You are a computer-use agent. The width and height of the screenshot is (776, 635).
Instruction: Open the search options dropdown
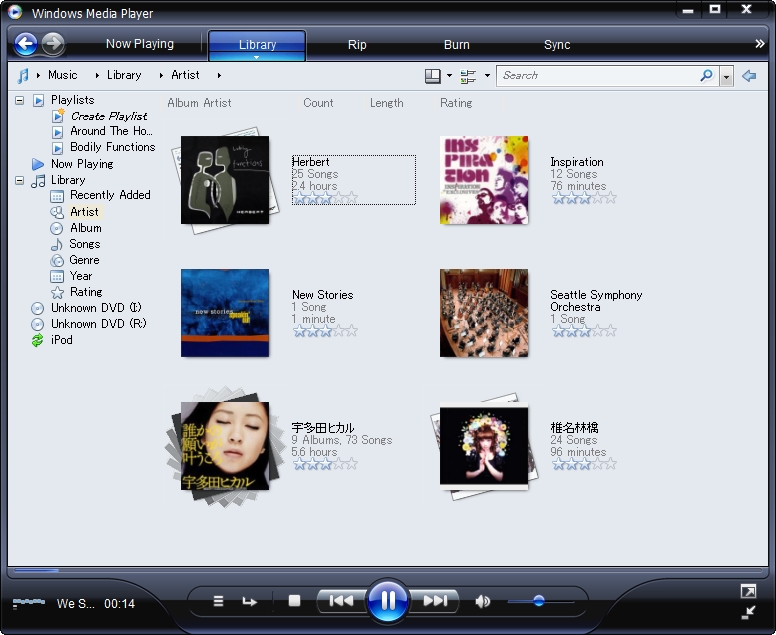tap(726, 77)
